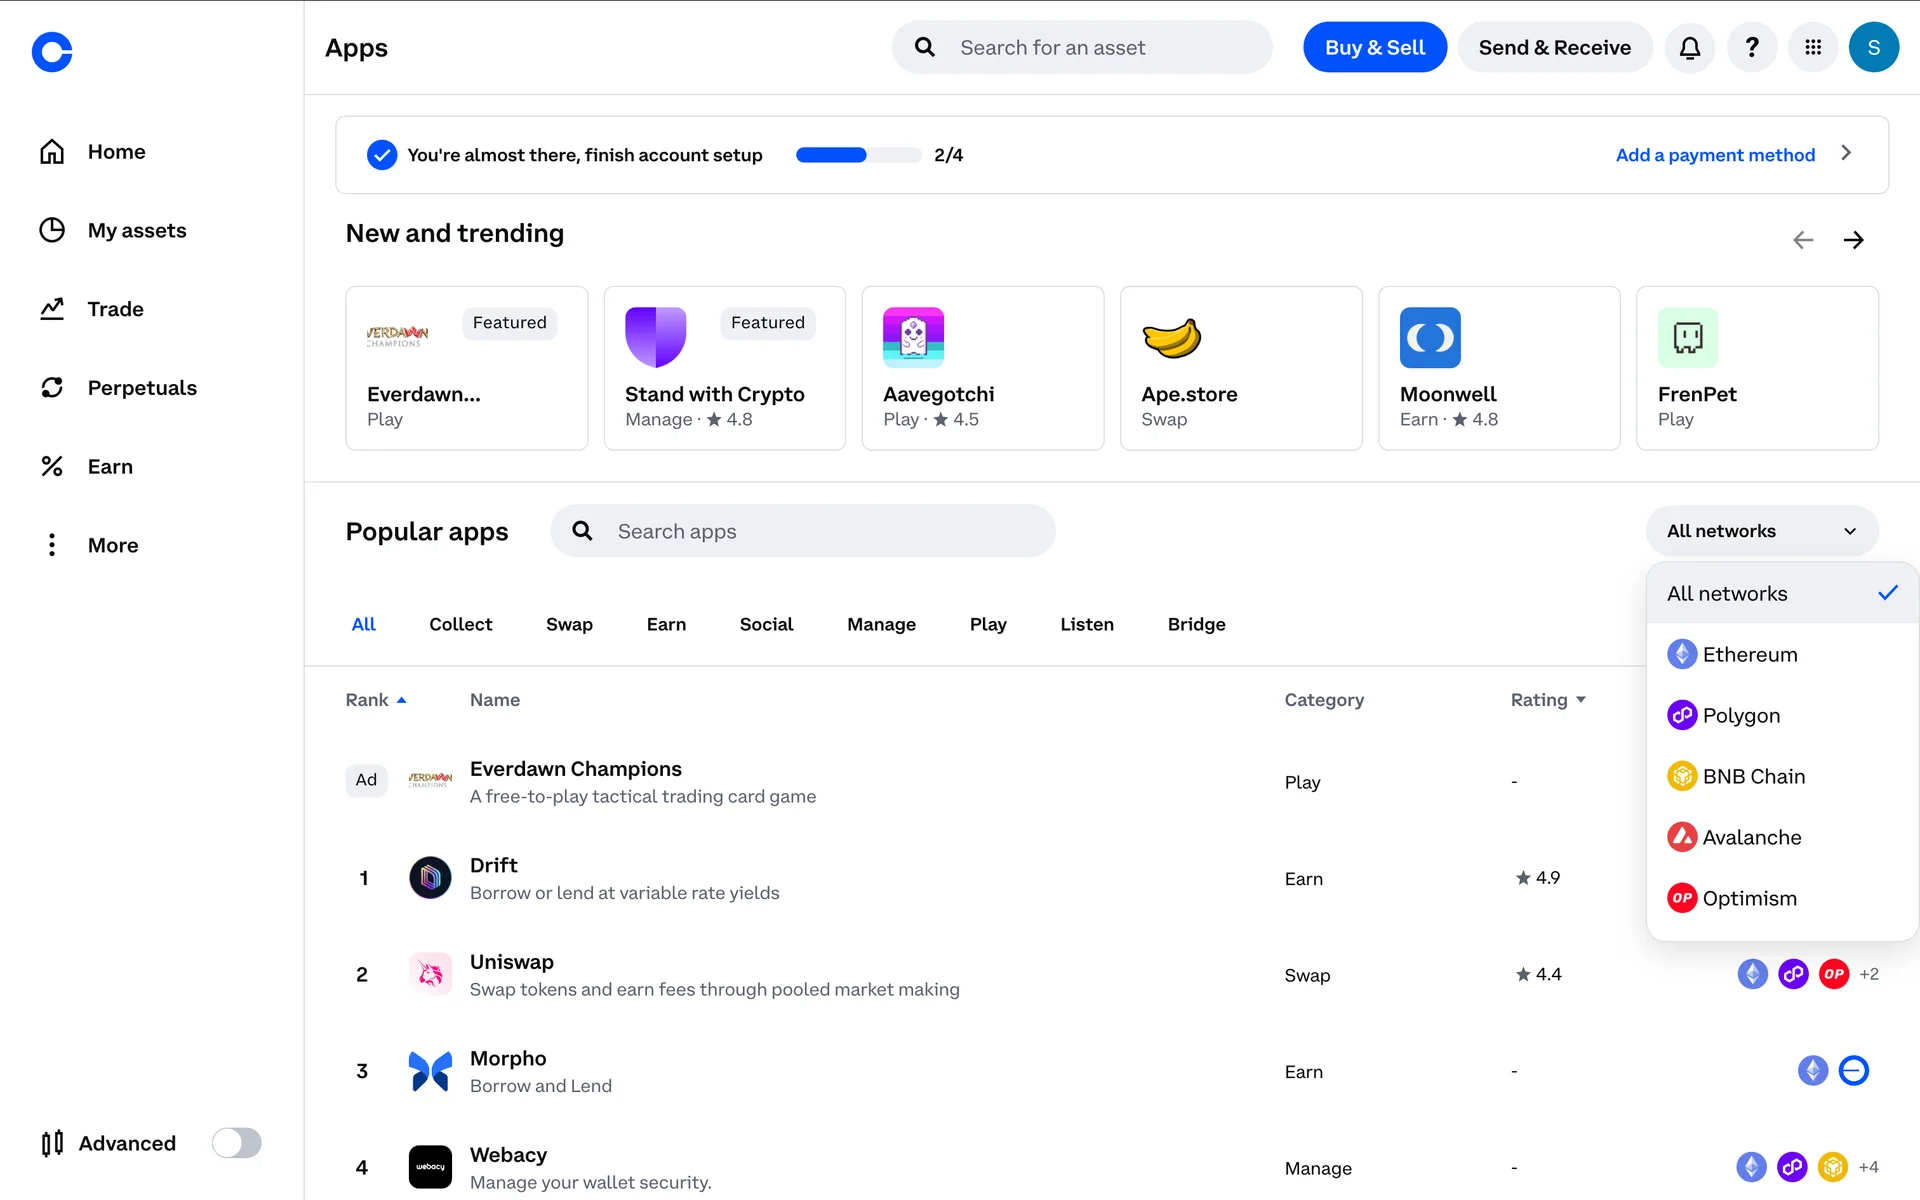The height and width of the screenshot is (1200, 1920).
Task: Expand account setup chevron
Action: 1846,153
